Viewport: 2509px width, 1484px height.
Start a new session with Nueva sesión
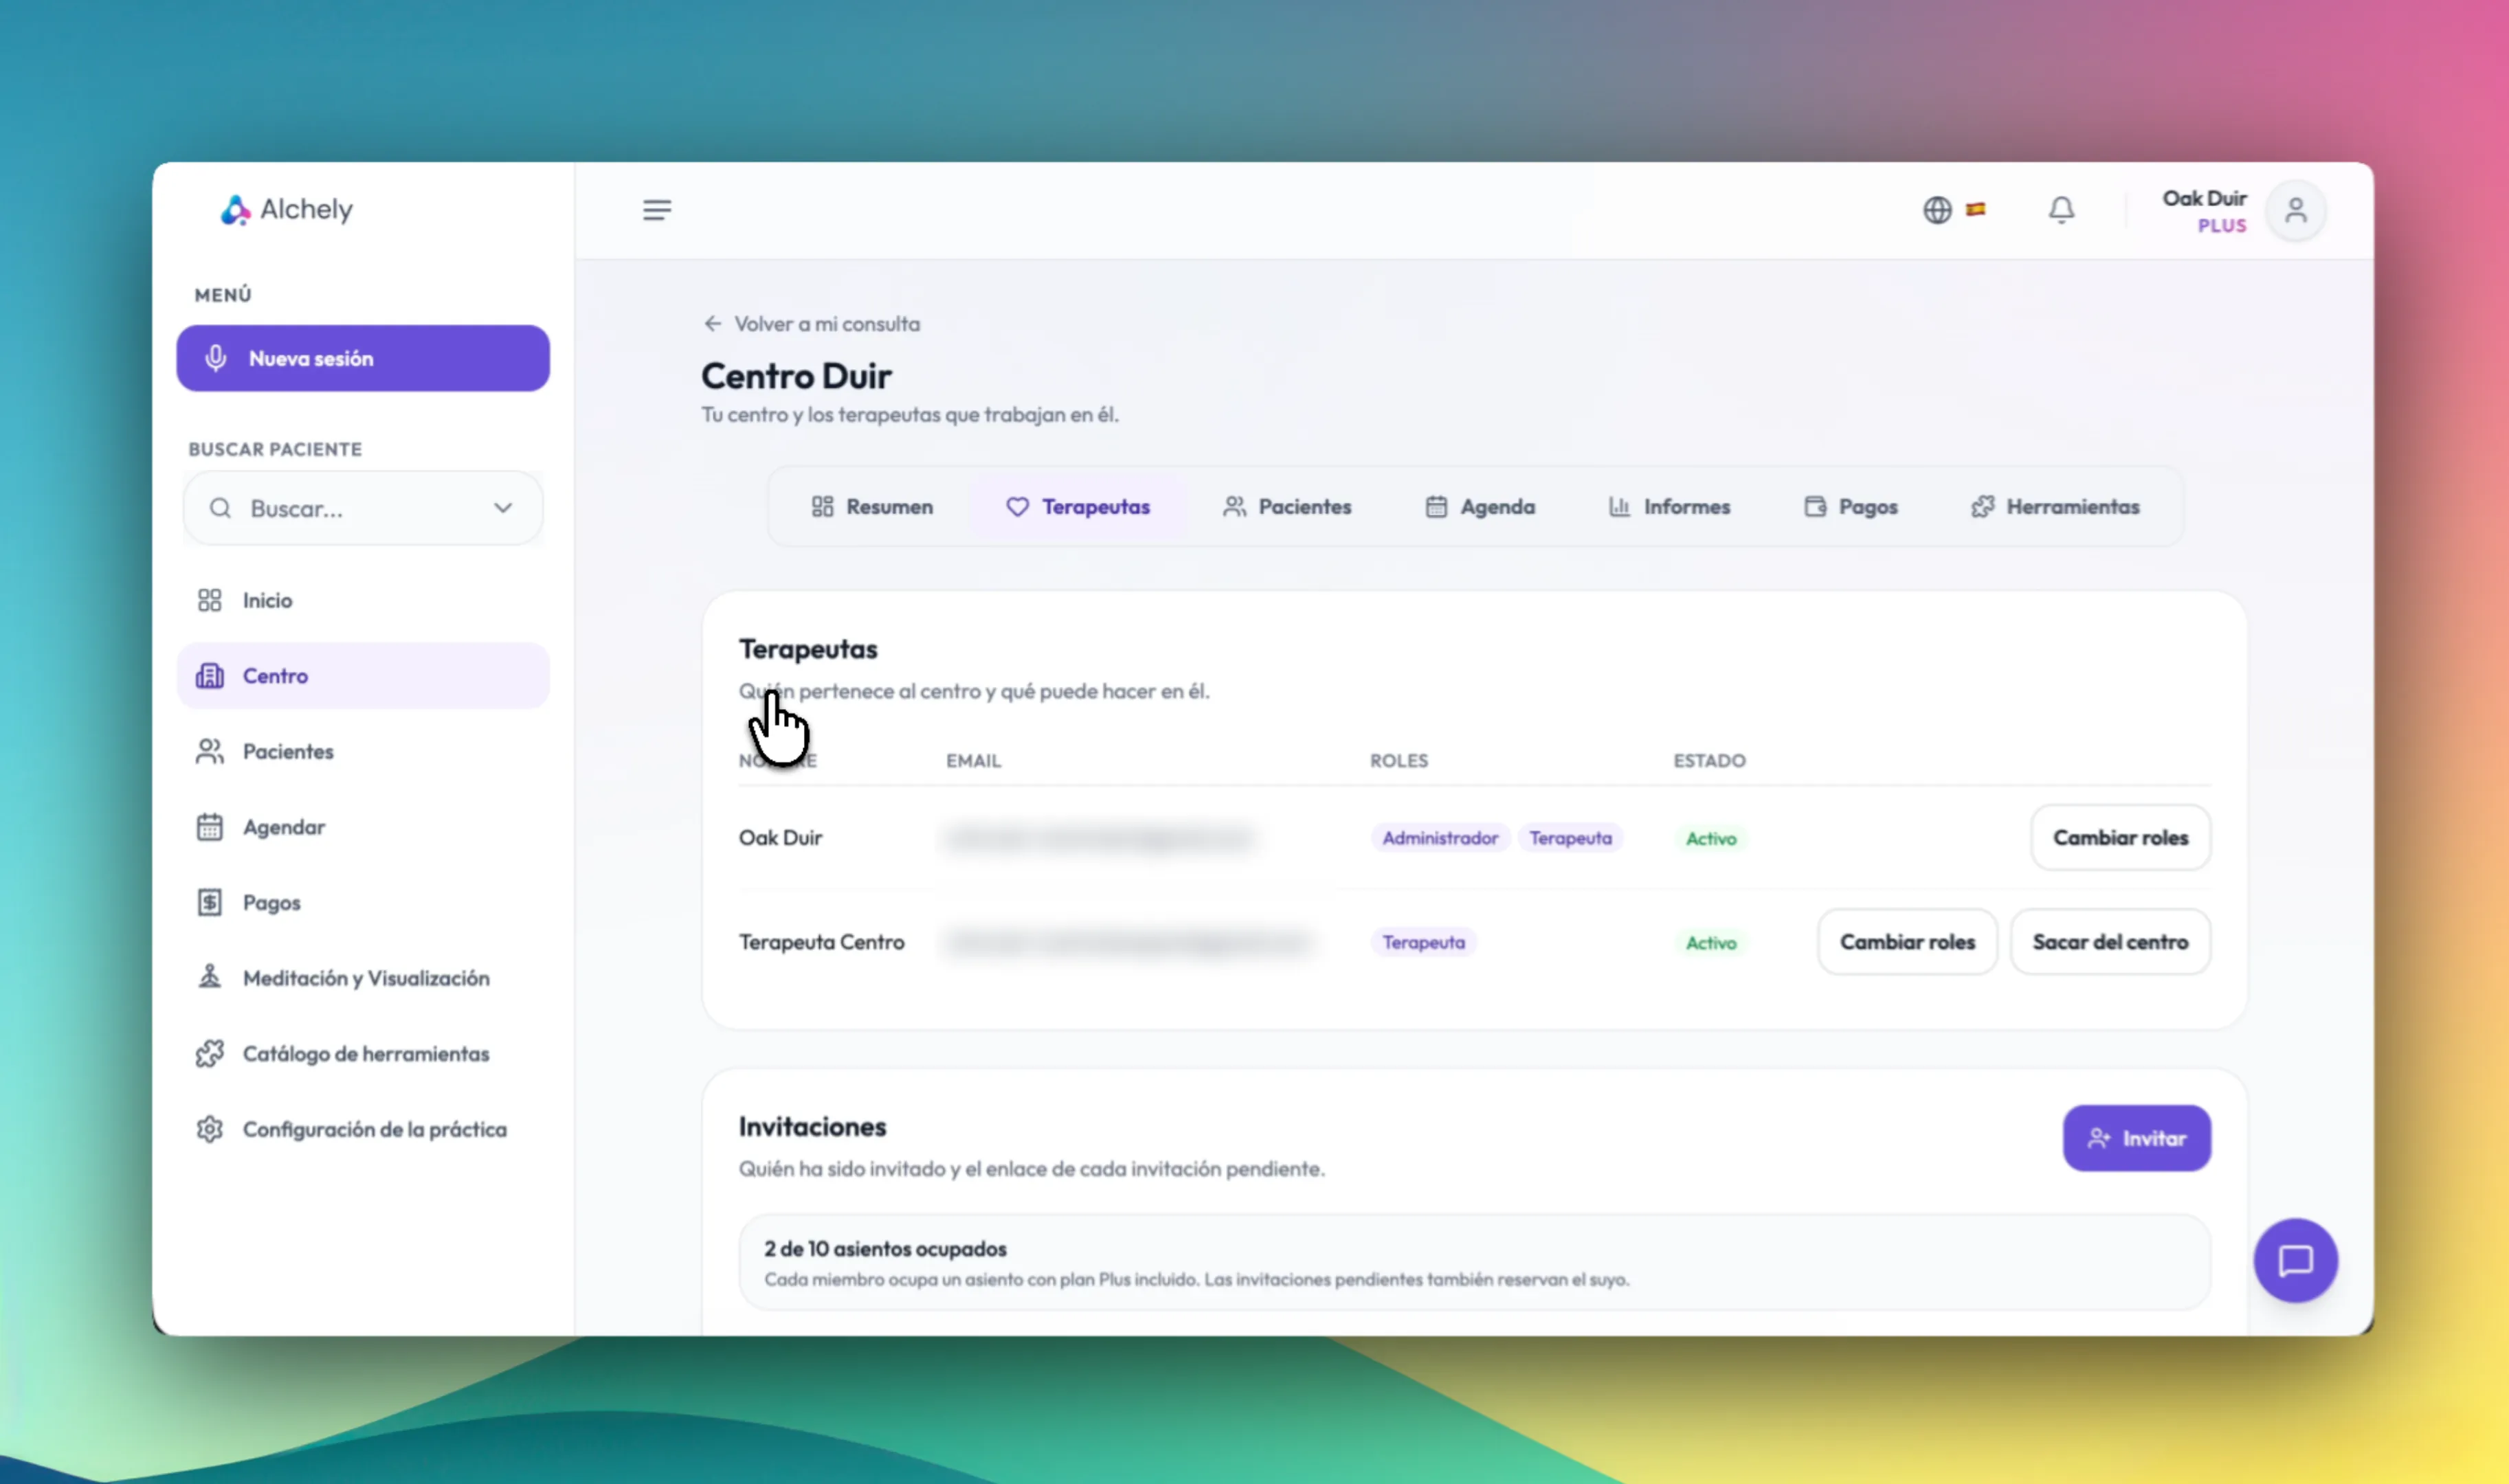[x=363, y=358]
